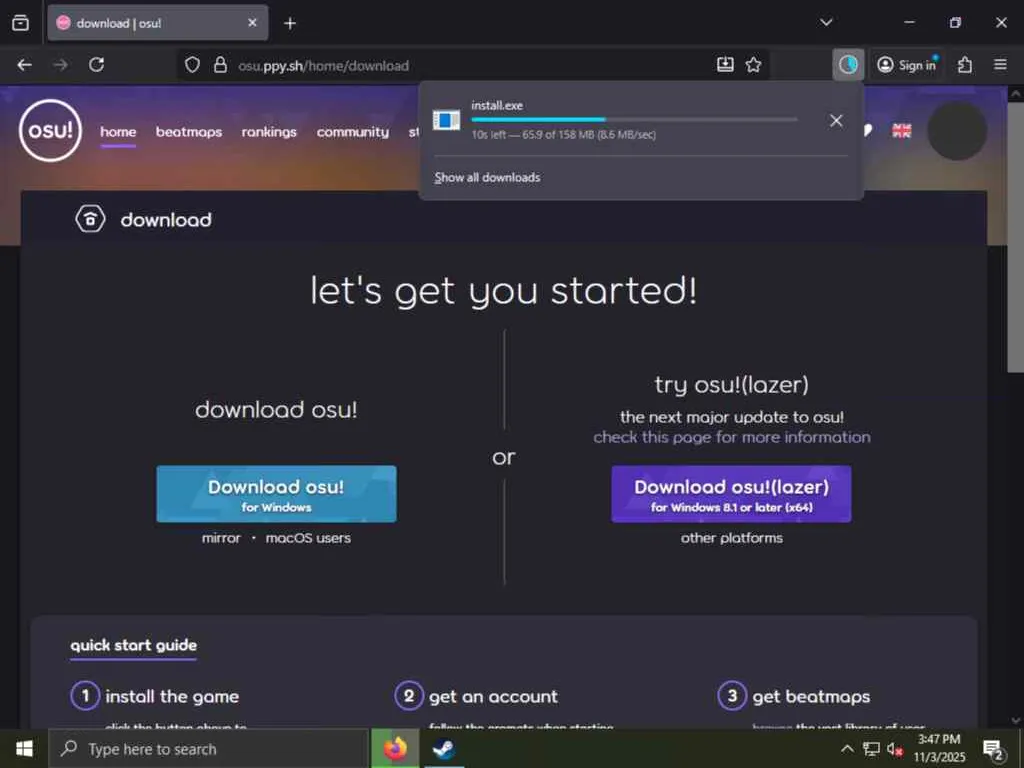Click step 1 install the game
Image resolution: width=1024 pixels, height=768 pixels.
coord(155,696)
